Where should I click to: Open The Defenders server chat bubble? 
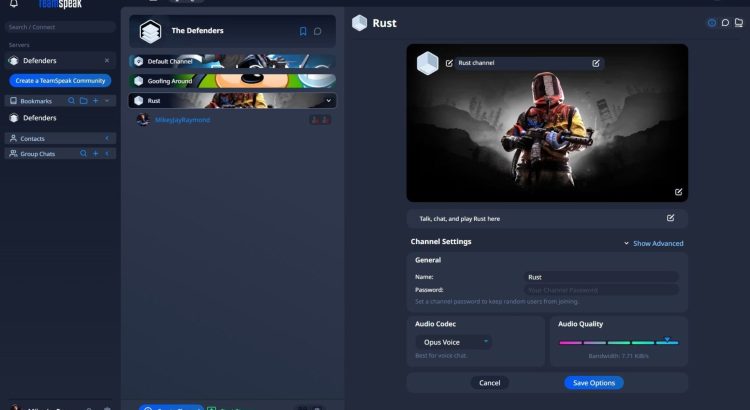pos(318,31)
